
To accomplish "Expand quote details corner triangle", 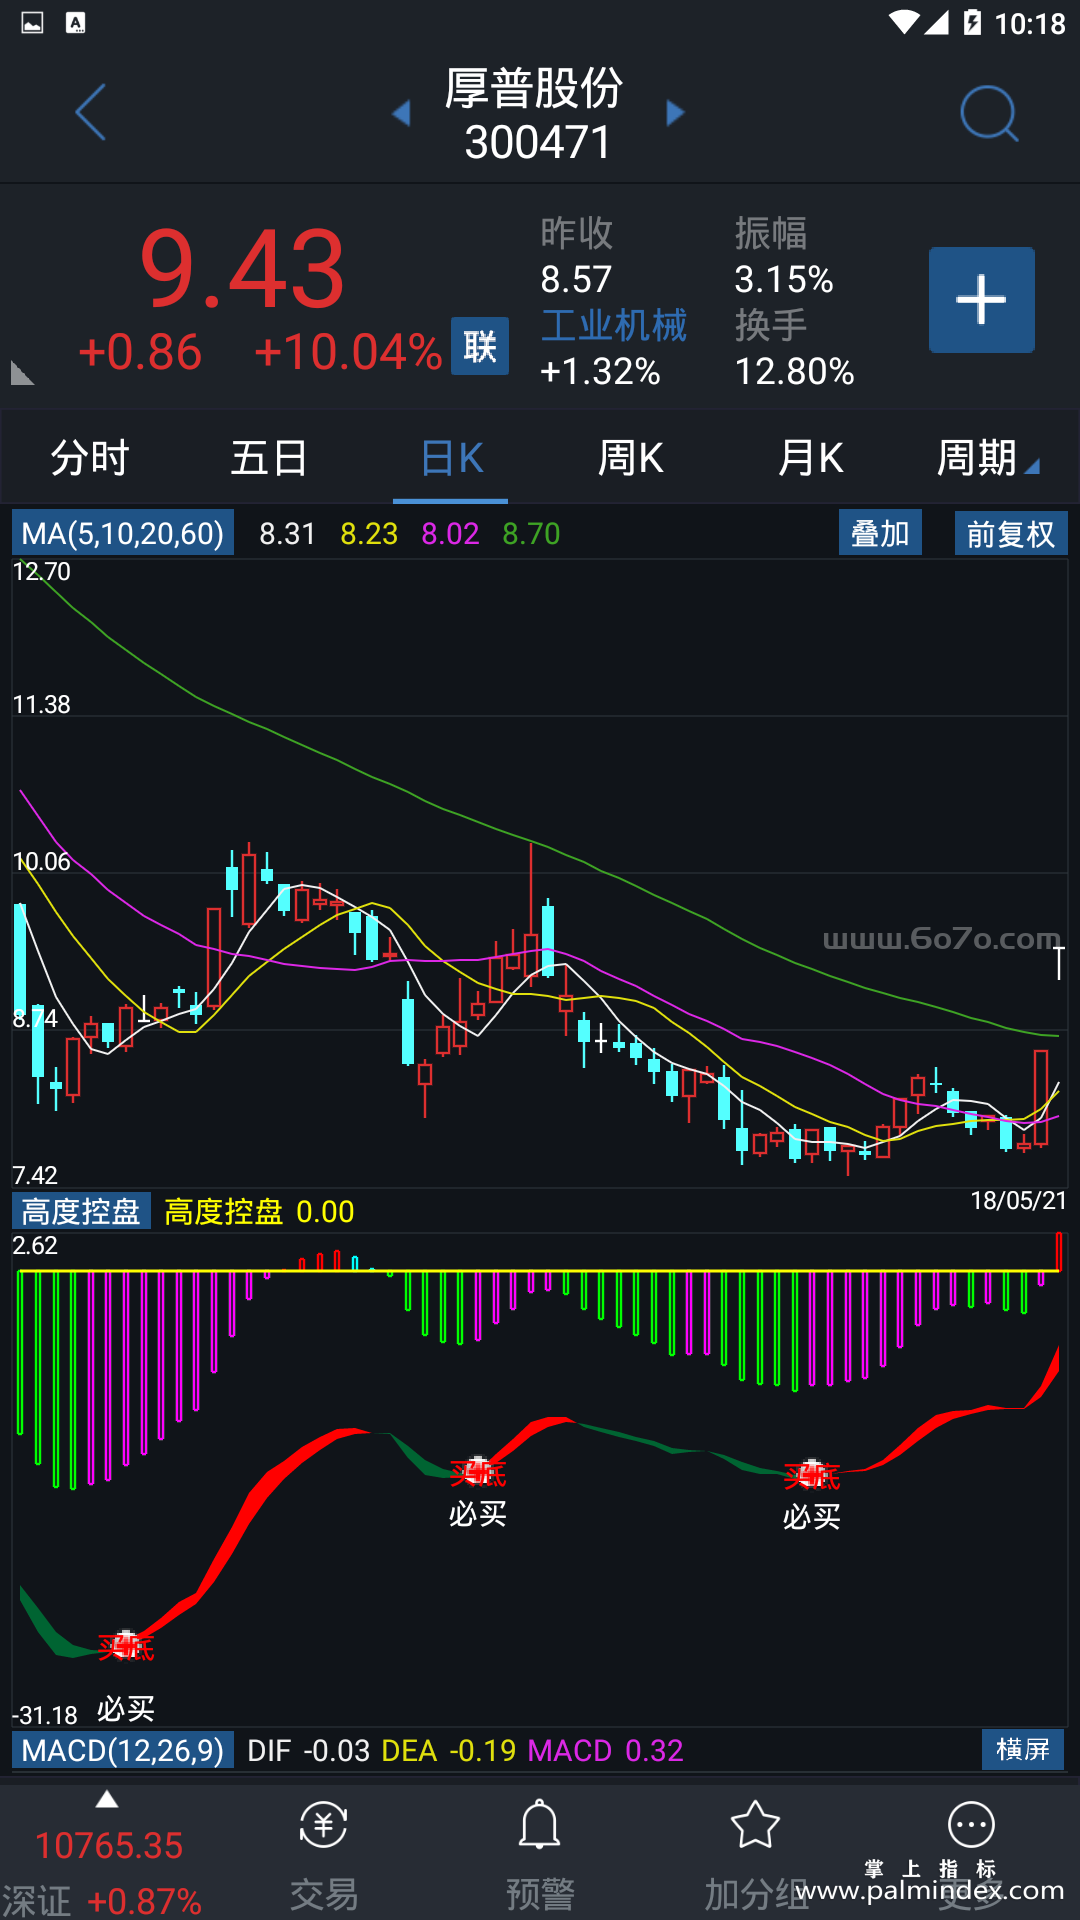I will click(22, 373).
